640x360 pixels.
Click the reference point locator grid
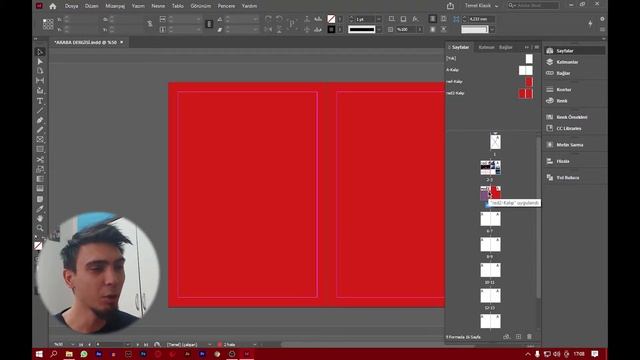(x=48, y=24)
